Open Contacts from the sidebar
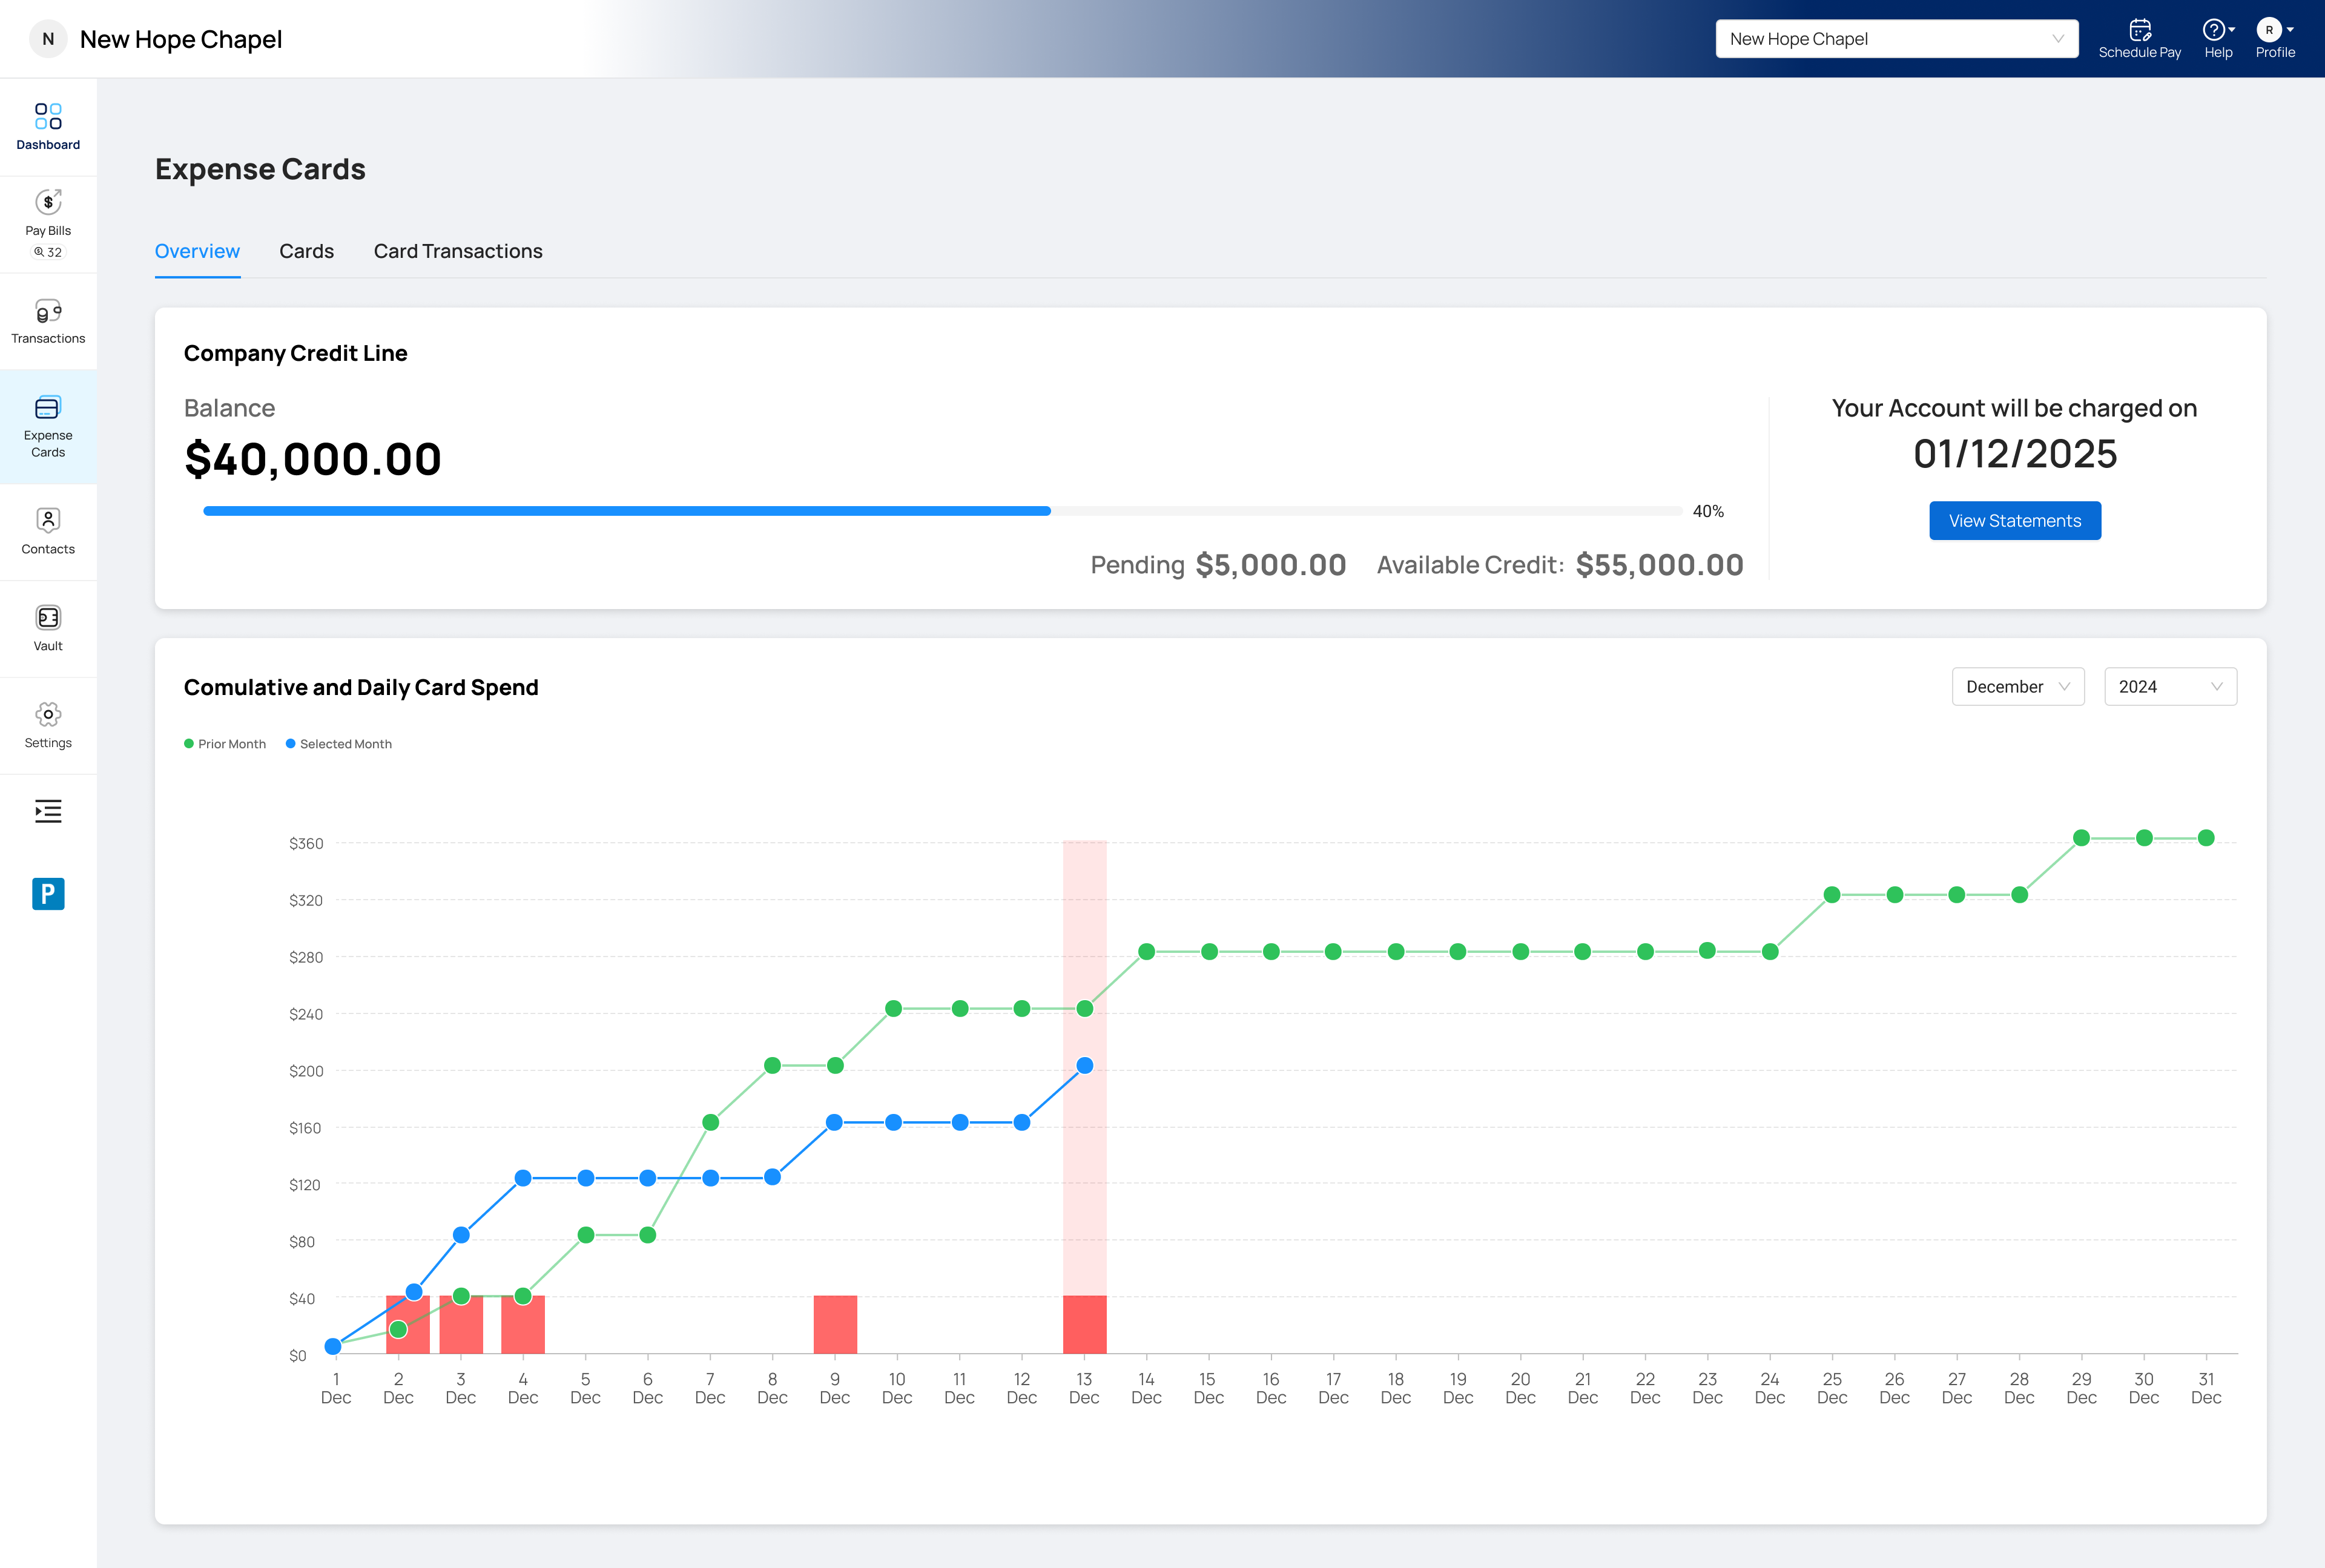 coord(48,532)
